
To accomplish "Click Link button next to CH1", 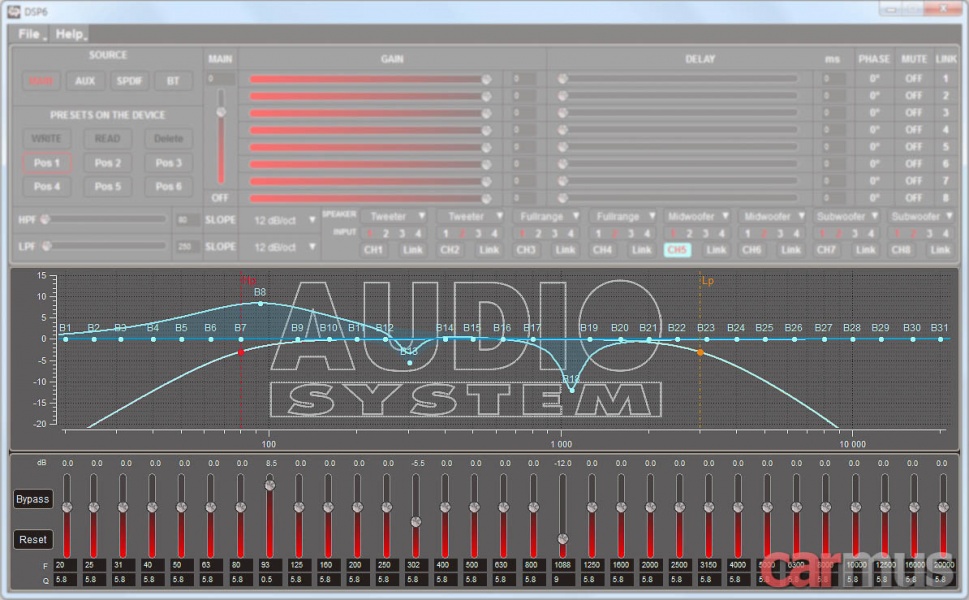I will pos(412,250).
